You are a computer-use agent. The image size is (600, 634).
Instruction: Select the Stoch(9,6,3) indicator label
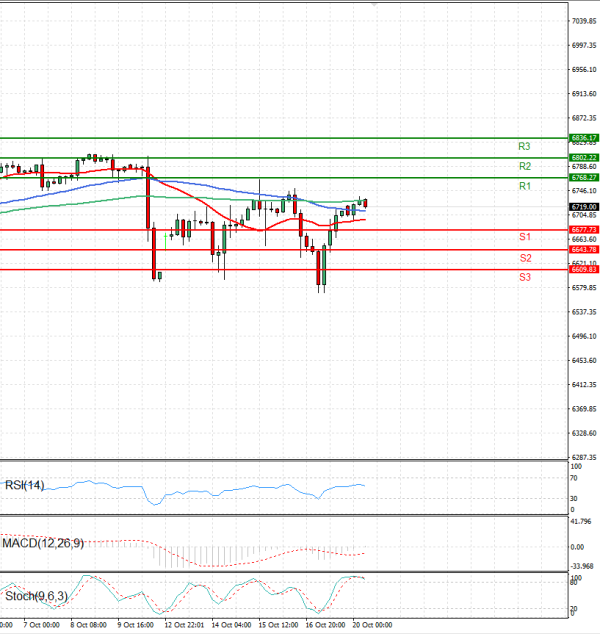click(x=38, y=597)
